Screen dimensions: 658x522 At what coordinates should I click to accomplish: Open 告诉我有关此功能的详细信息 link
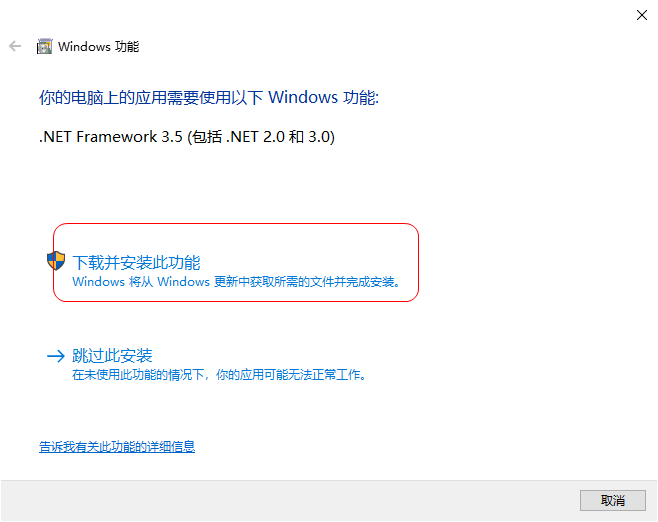pos(117,446)
